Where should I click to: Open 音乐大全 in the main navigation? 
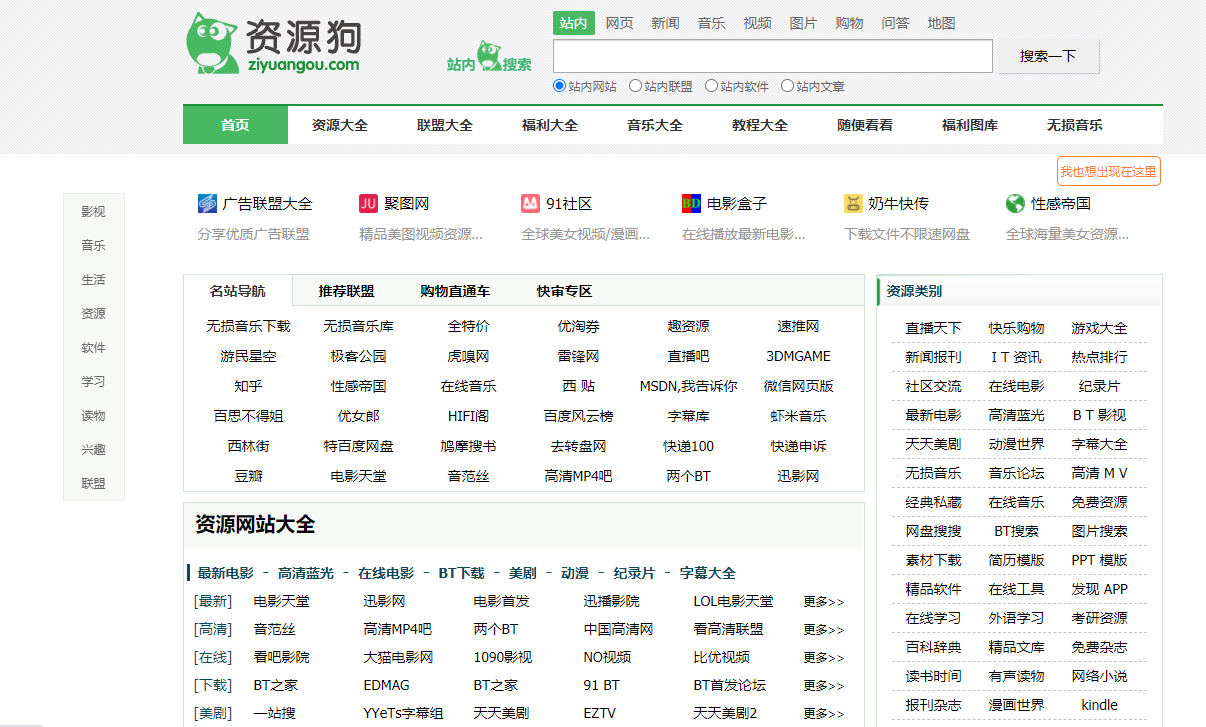pos(655,125)
